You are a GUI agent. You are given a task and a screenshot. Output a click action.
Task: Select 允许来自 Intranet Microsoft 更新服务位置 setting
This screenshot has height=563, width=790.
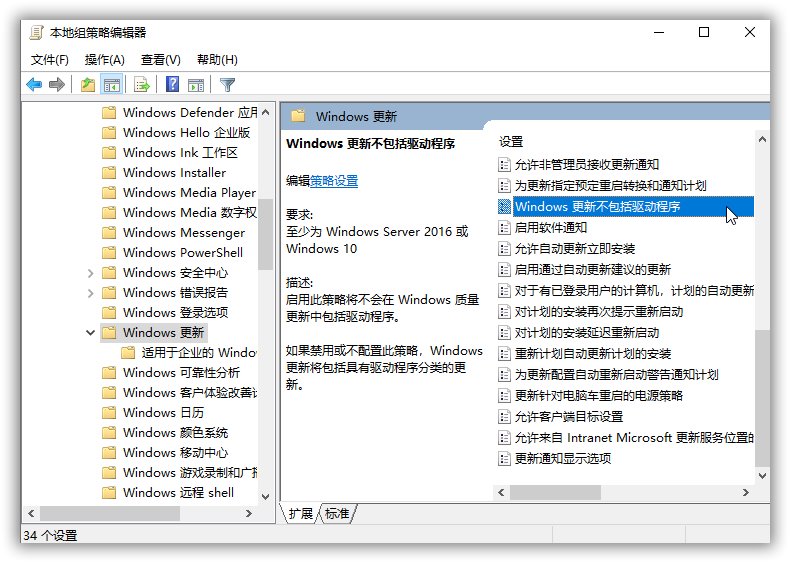(x=634, y=438)
